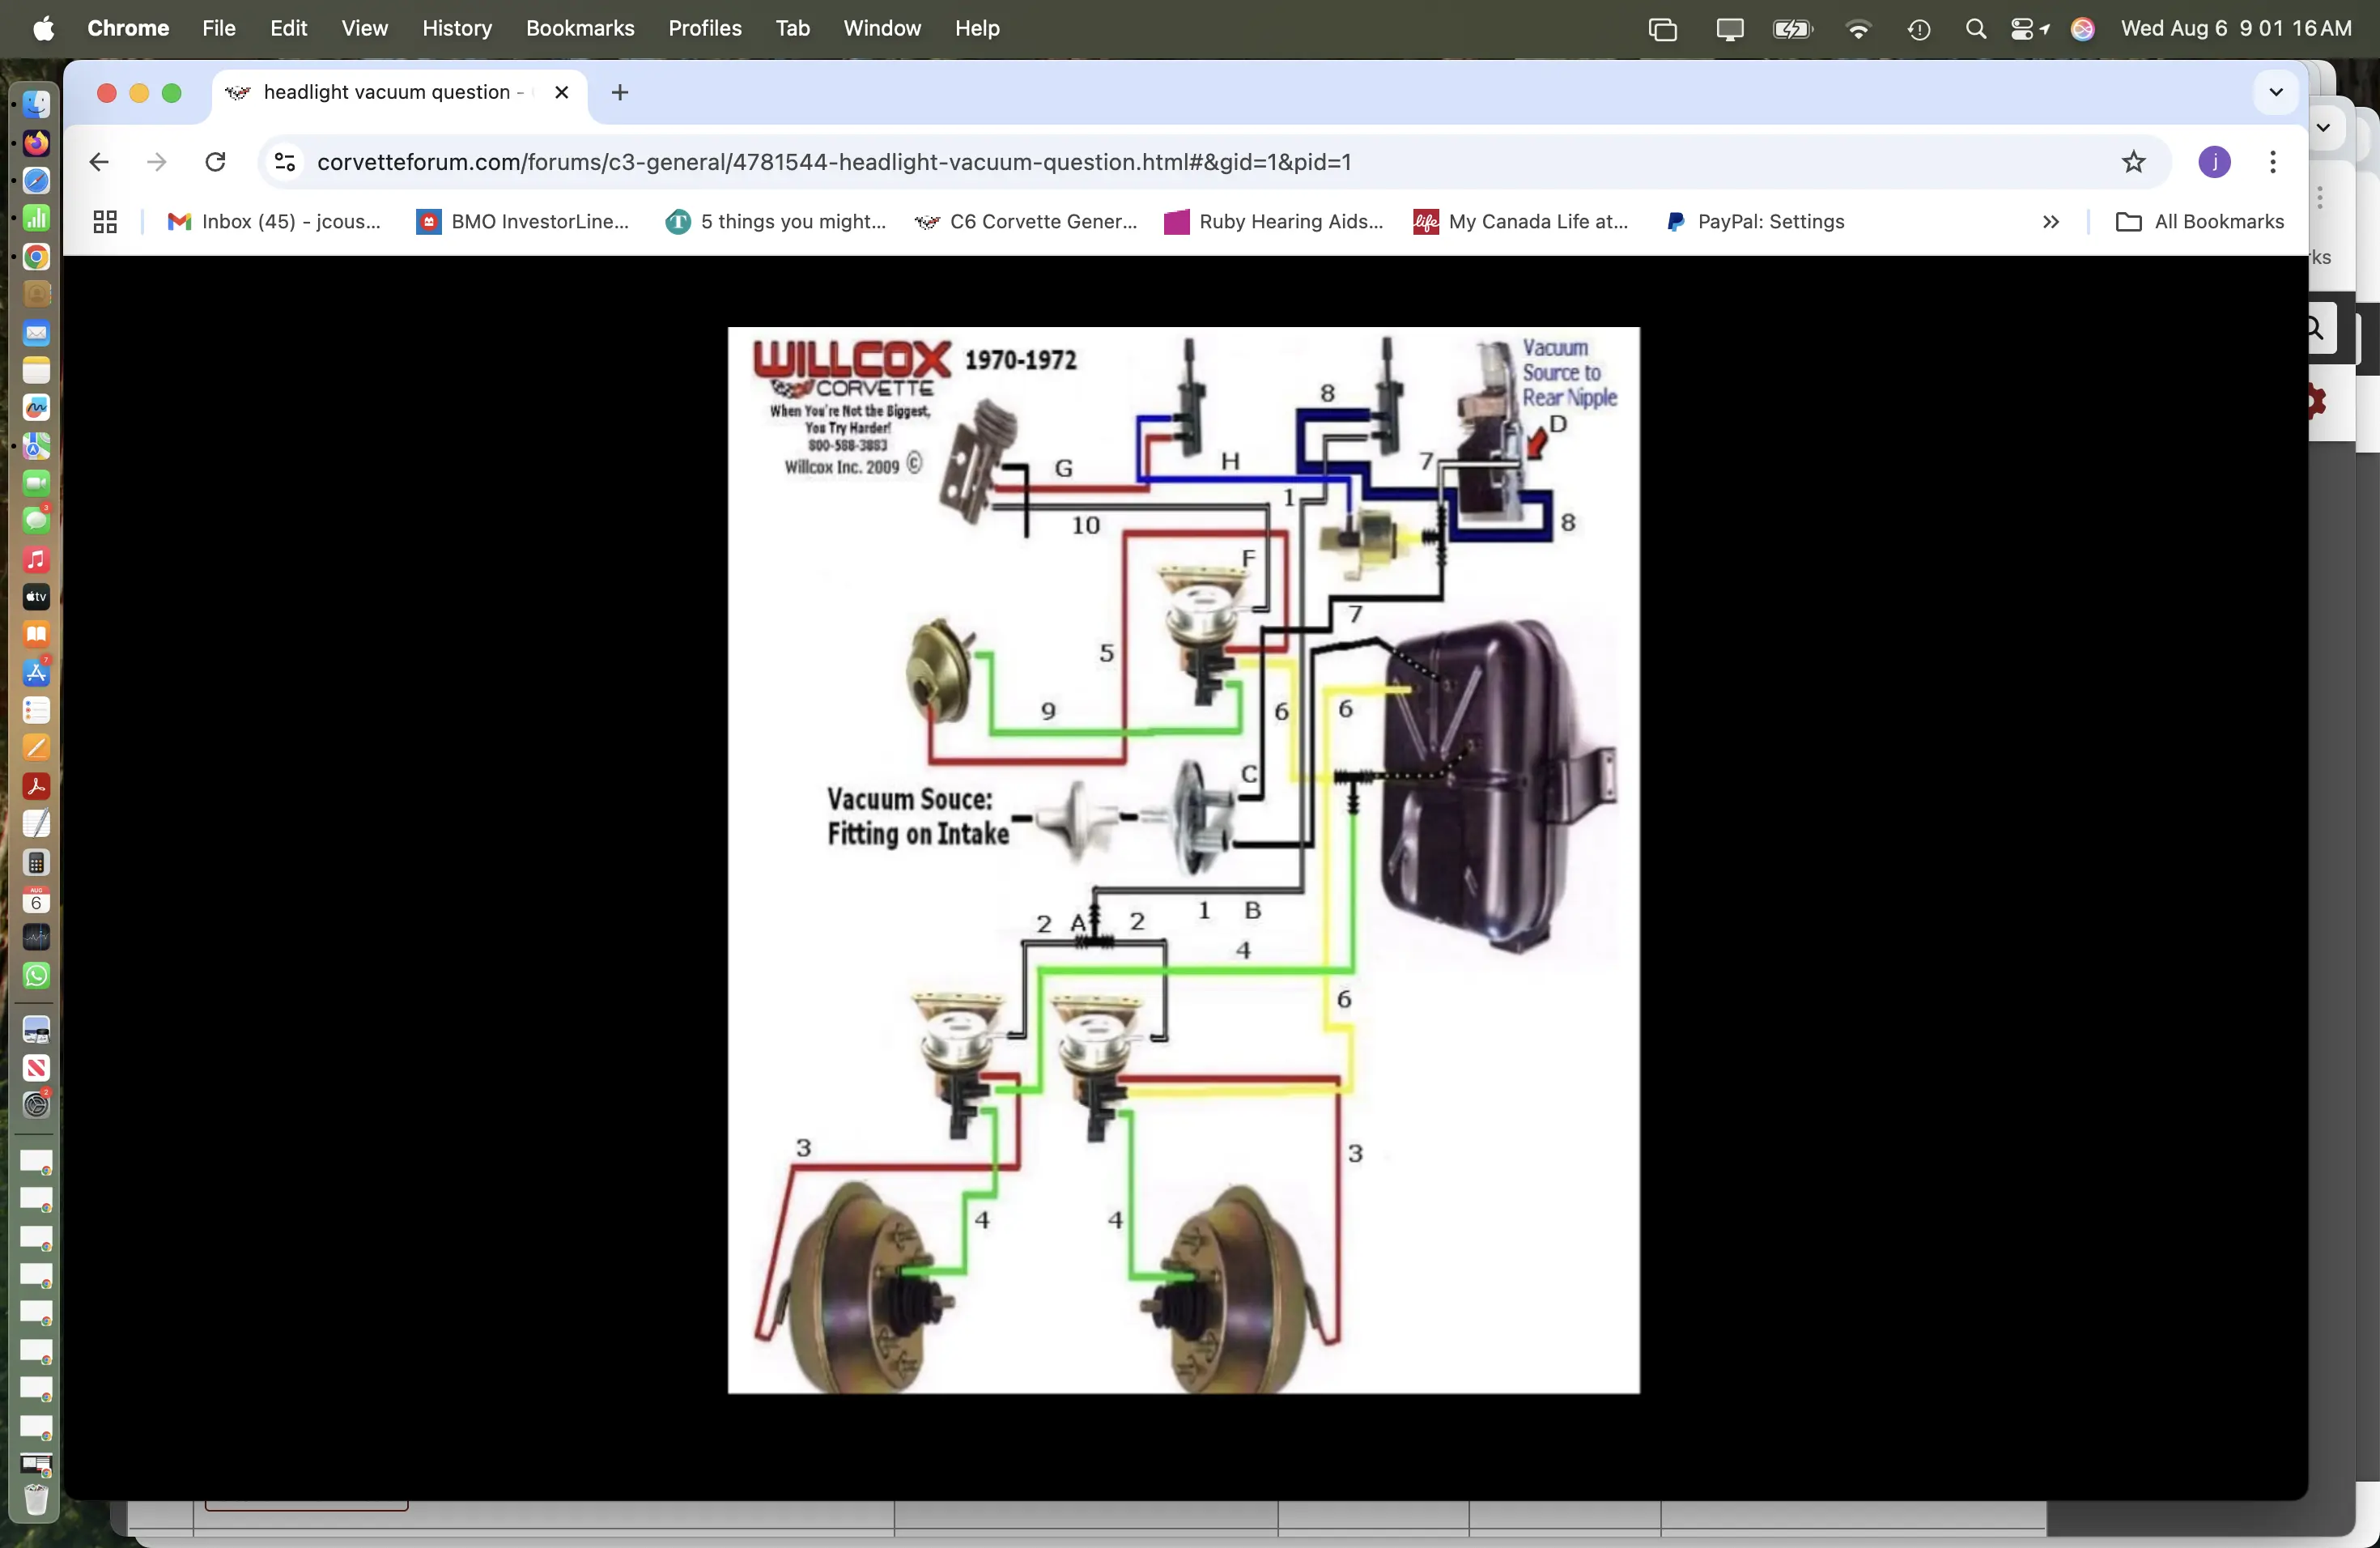Launch Firefox from the Dock
Image resolution: width=2380 pixels, height=1548 pixels.
pyautogui.click(x=36, y=144)
